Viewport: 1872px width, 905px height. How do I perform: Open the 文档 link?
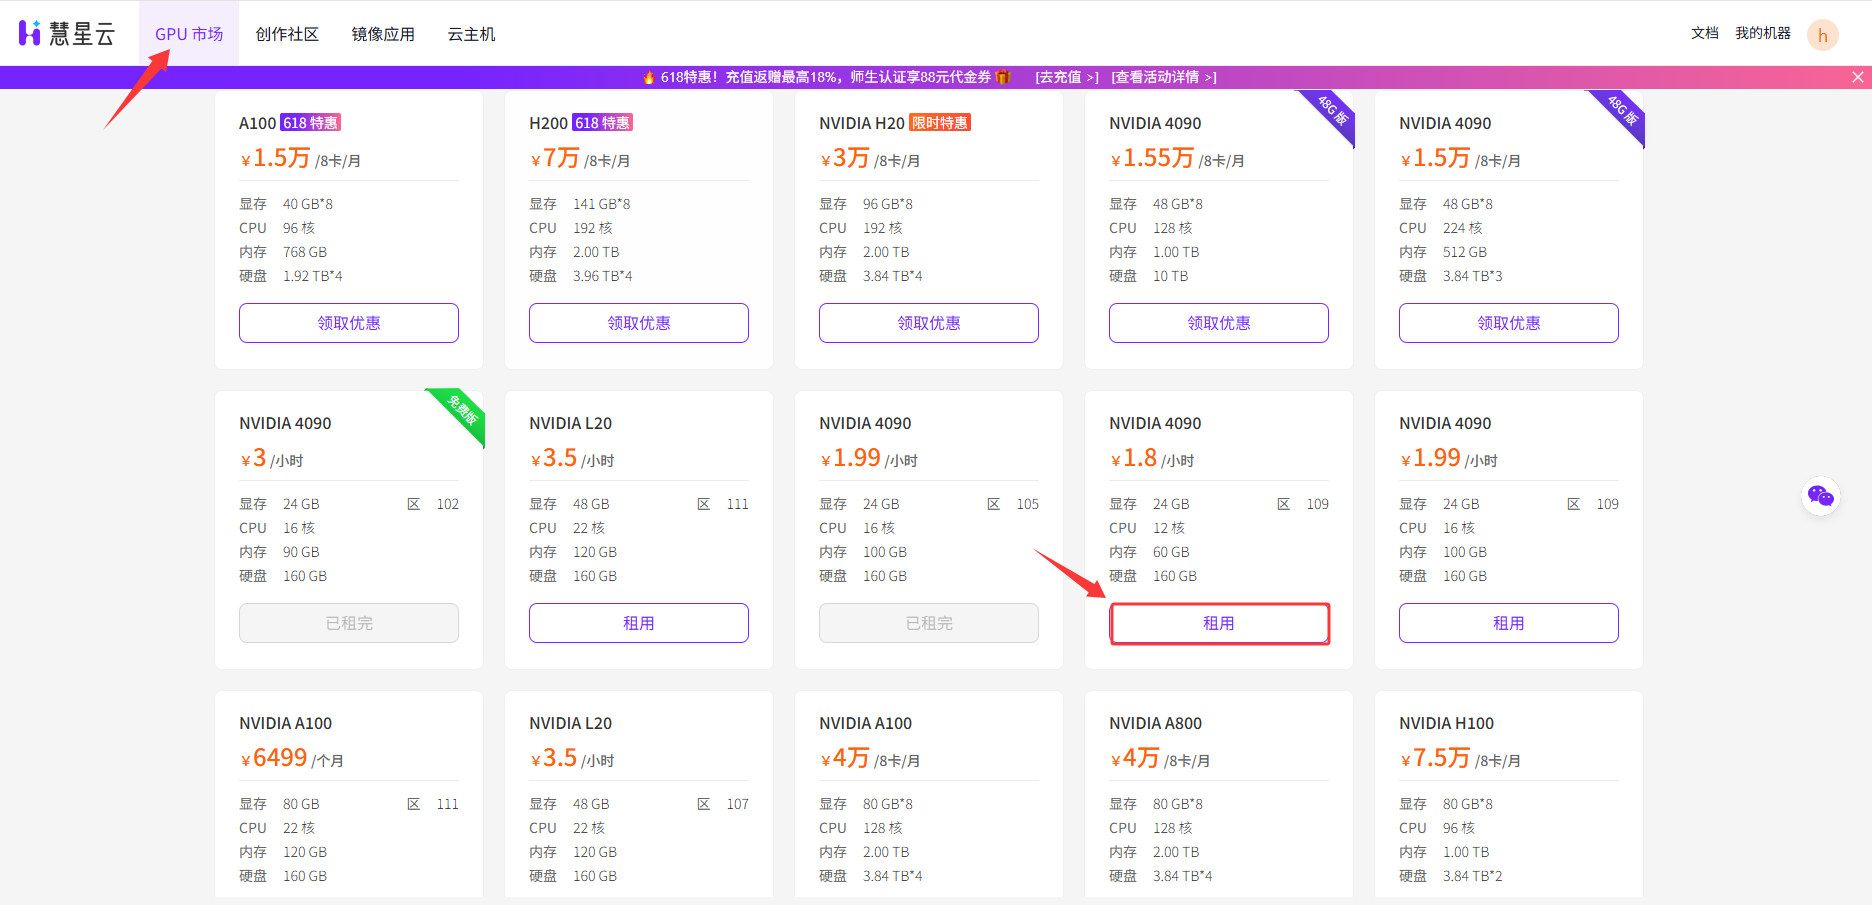coord(1705,33)
